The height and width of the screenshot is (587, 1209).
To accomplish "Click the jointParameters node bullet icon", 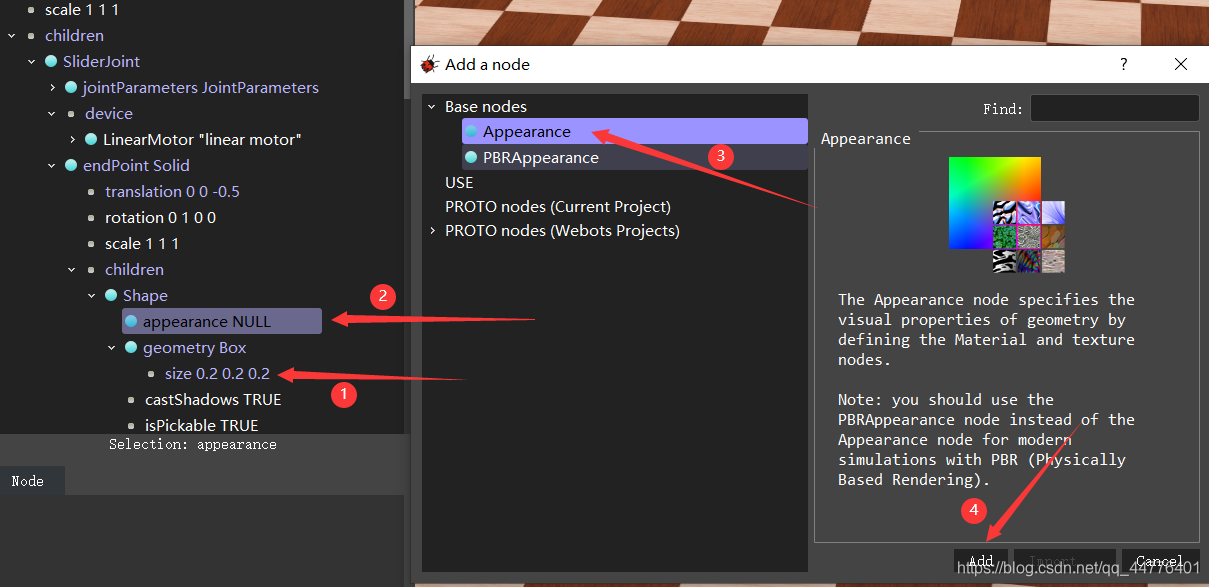I will pos(71,88).
